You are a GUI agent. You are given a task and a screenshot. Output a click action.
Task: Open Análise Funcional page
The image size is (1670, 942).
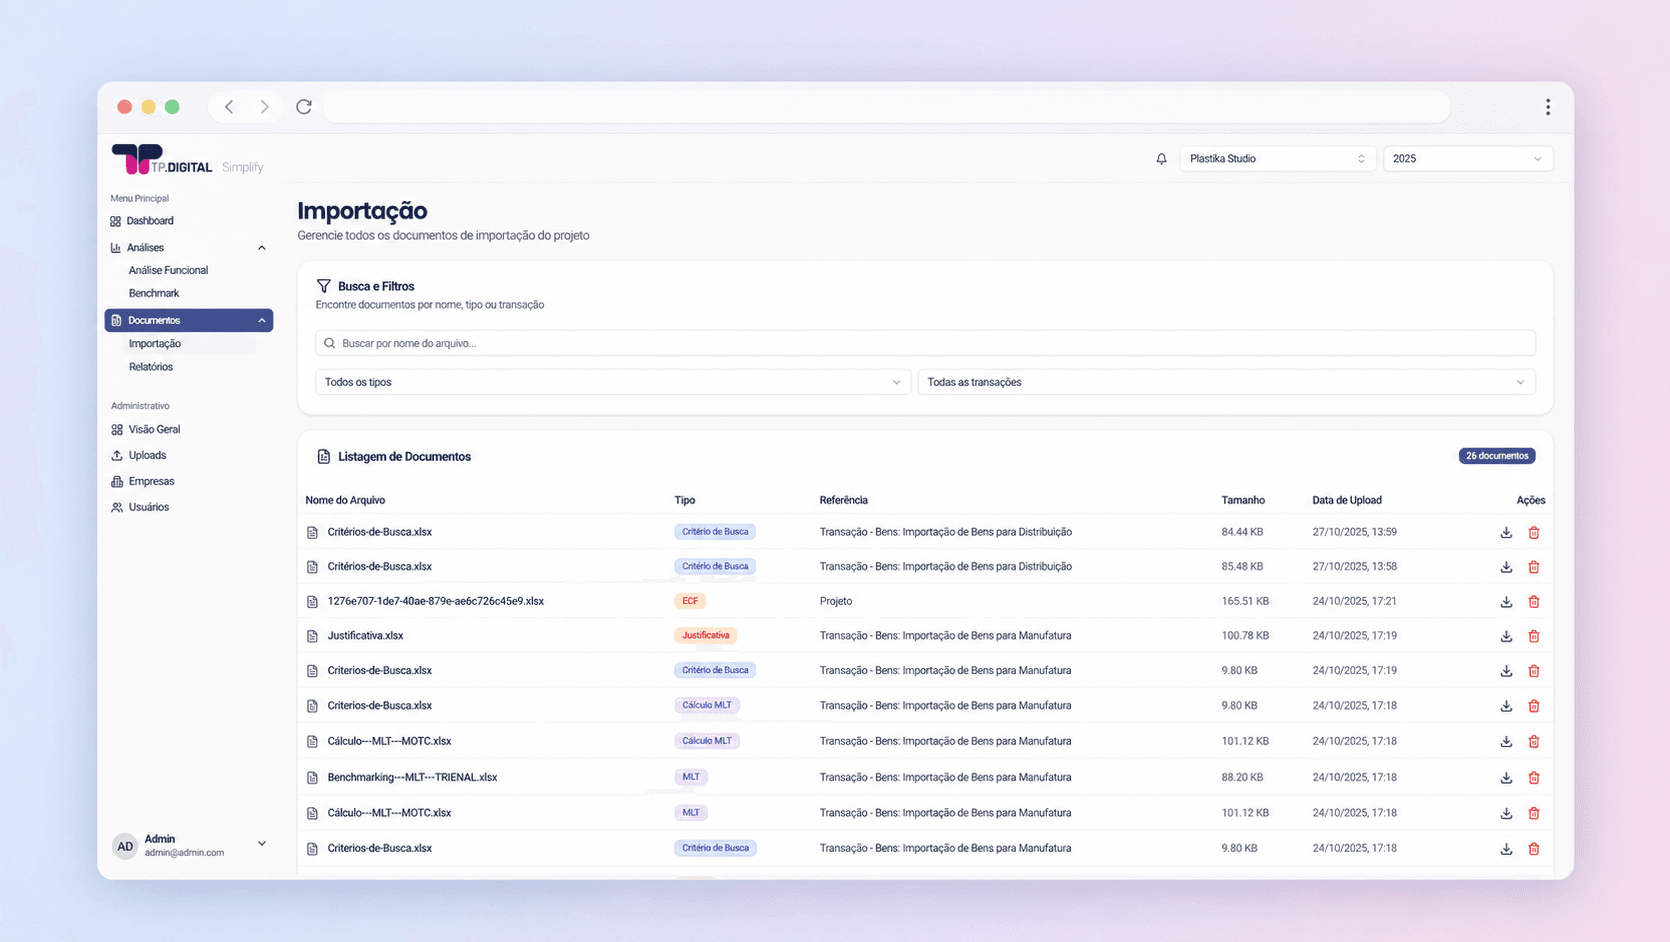click(x=168, y=270)
